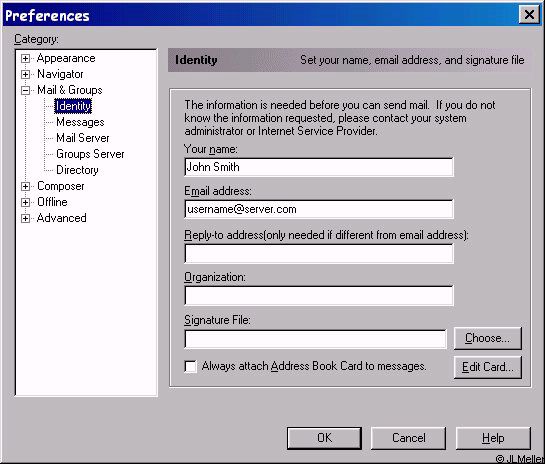Click the Choose... button
Screen dimensions: 545x464
point(488,338)
